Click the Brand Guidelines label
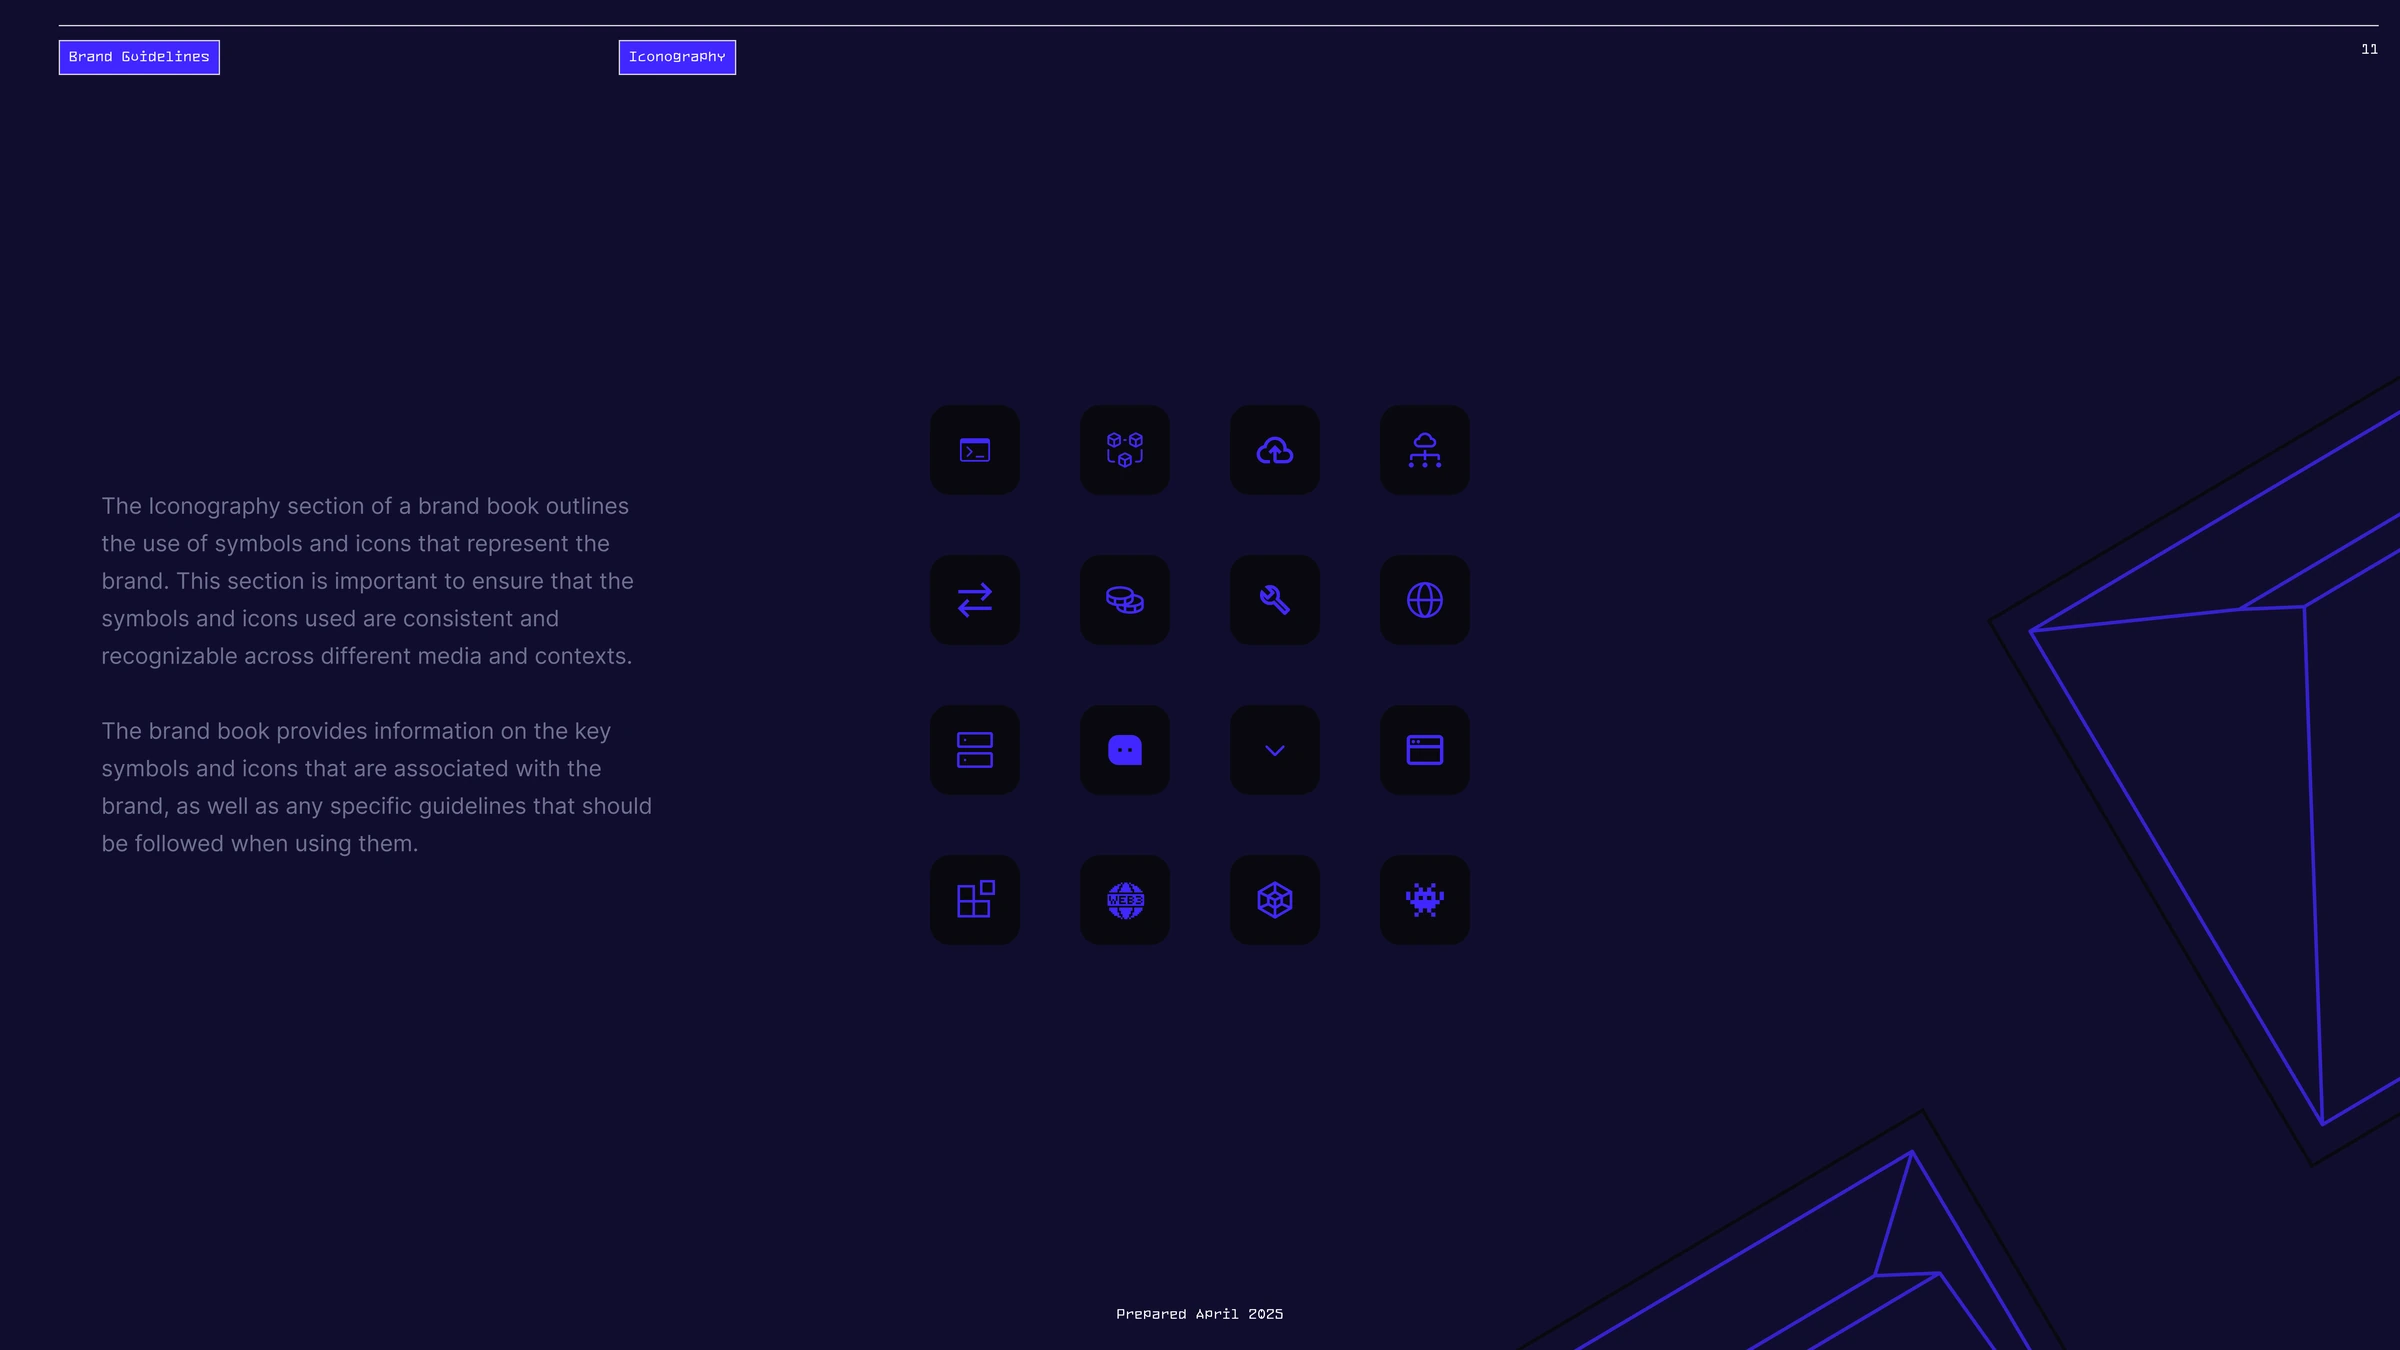This screenshot has height=1350, width=2400. coord(139,57)
